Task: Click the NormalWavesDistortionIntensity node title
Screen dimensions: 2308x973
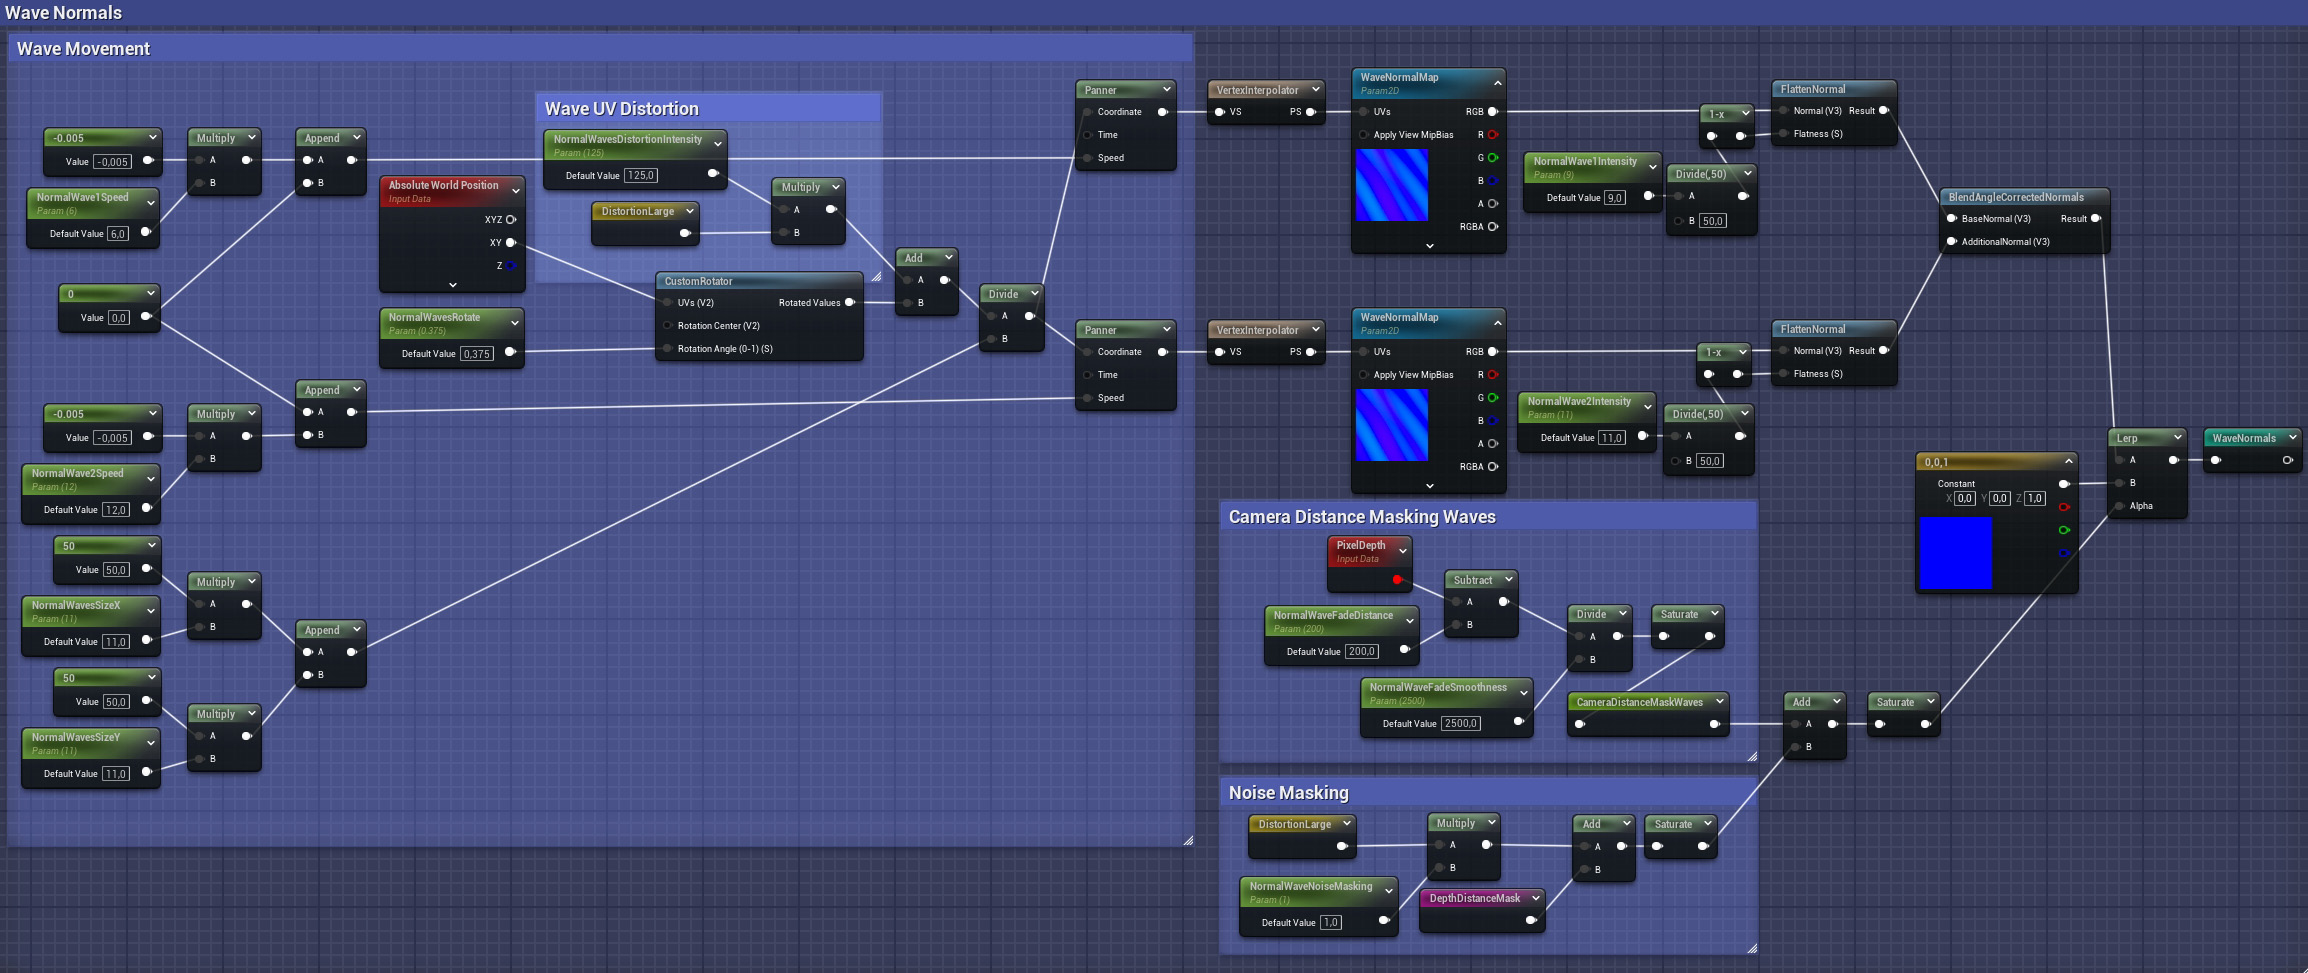Action: coord(627,140)
